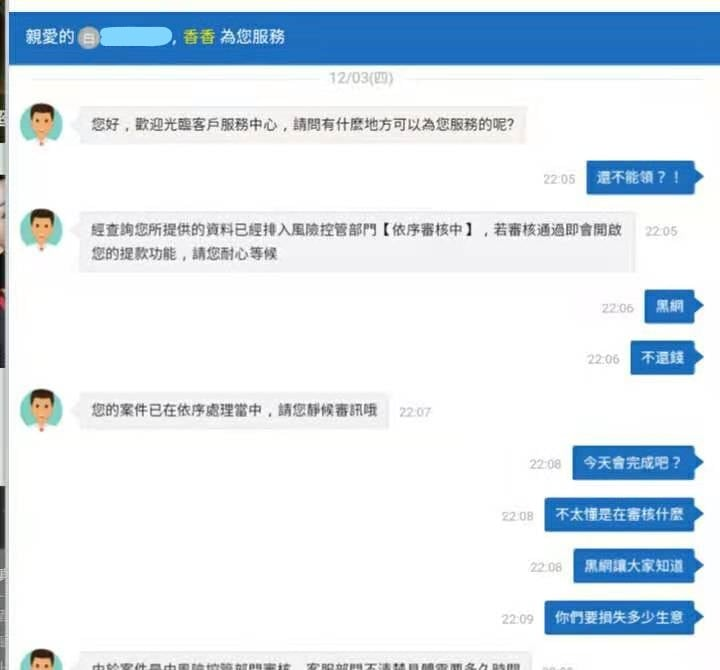Click agent avatar beside 您的案件已在依序處理 message

pos(41,410)
